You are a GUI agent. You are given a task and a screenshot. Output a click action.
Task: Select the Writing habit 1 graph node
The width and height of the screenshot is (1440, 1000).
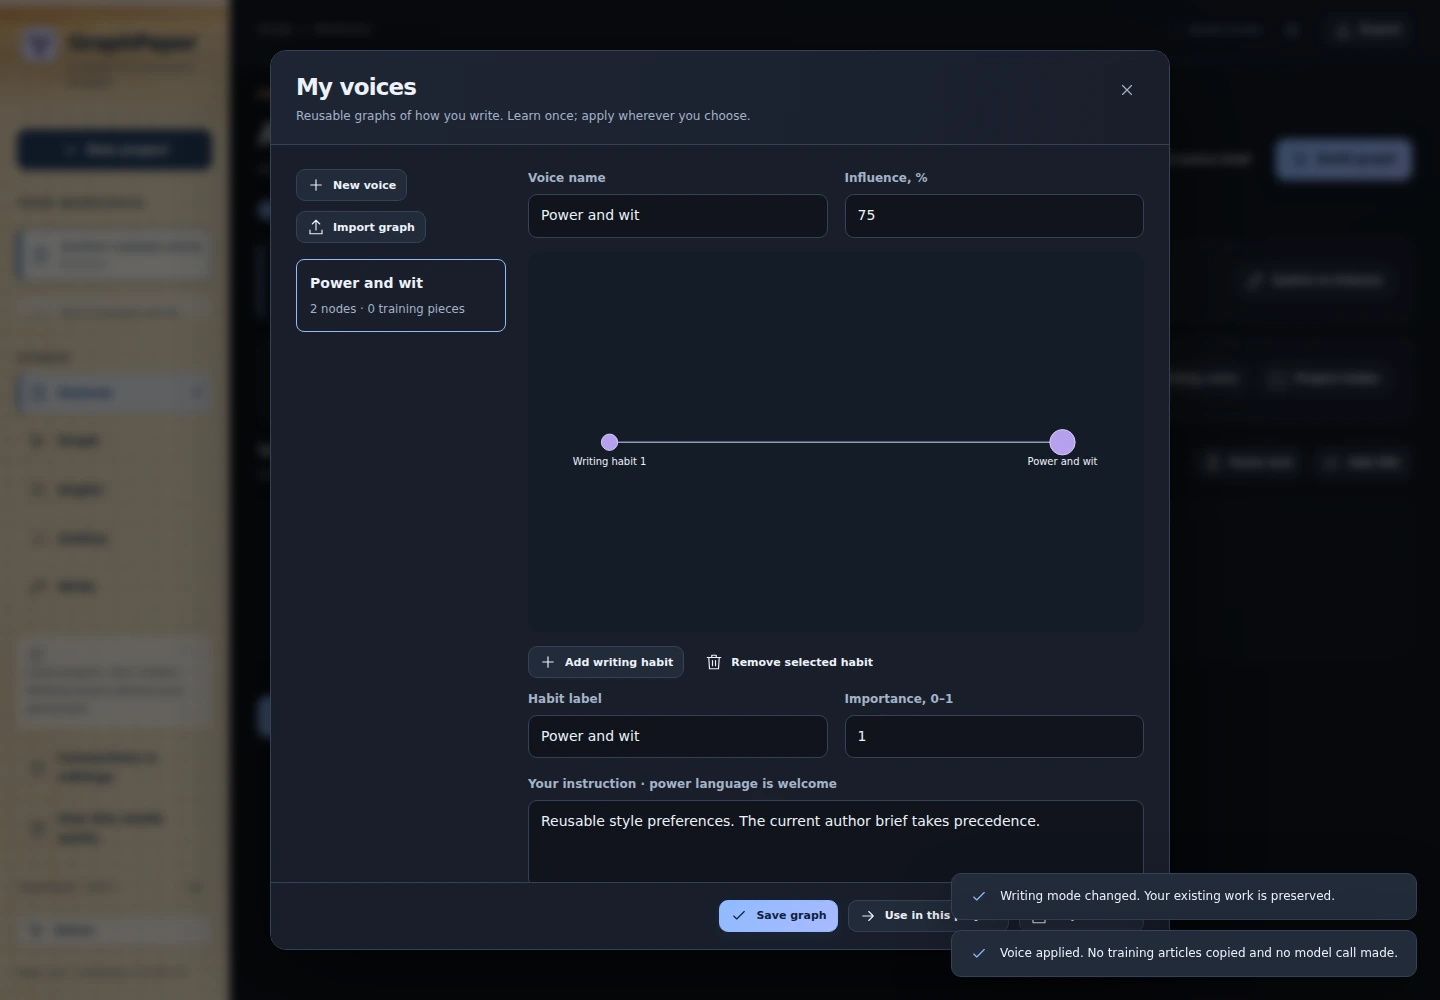coord(609,442)
